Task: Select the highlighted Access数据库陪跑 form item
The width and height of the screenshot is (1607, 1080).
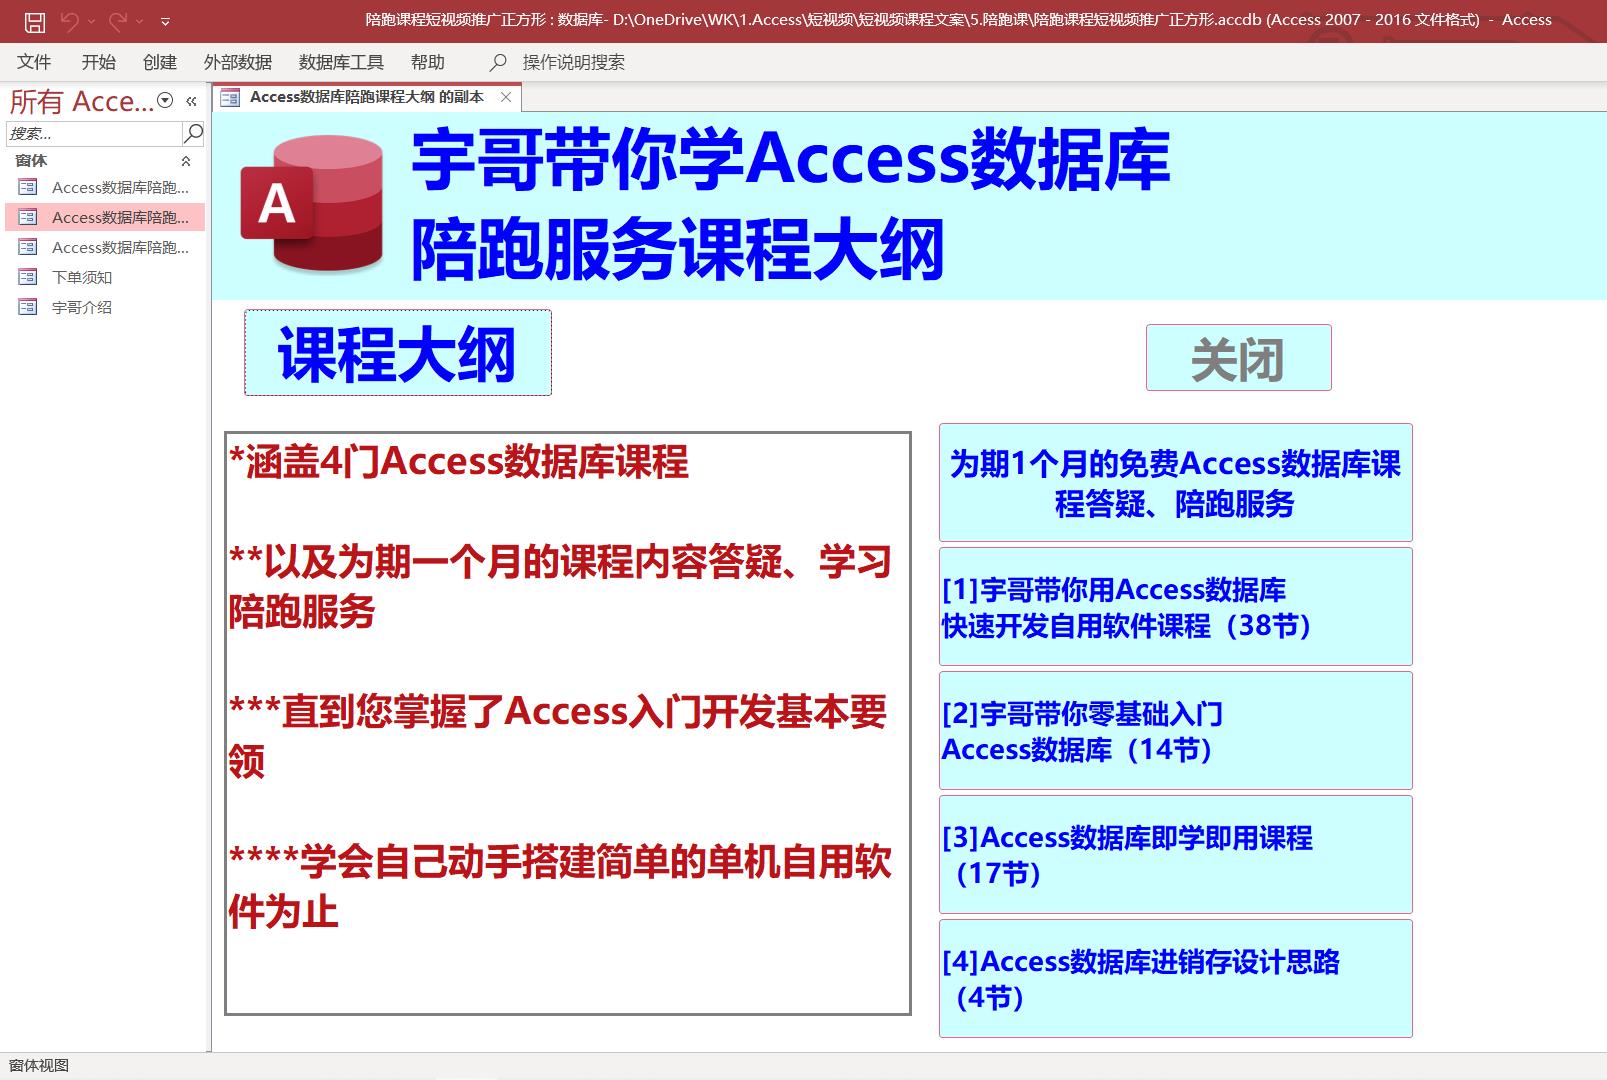Action: (x=105, y=217)
